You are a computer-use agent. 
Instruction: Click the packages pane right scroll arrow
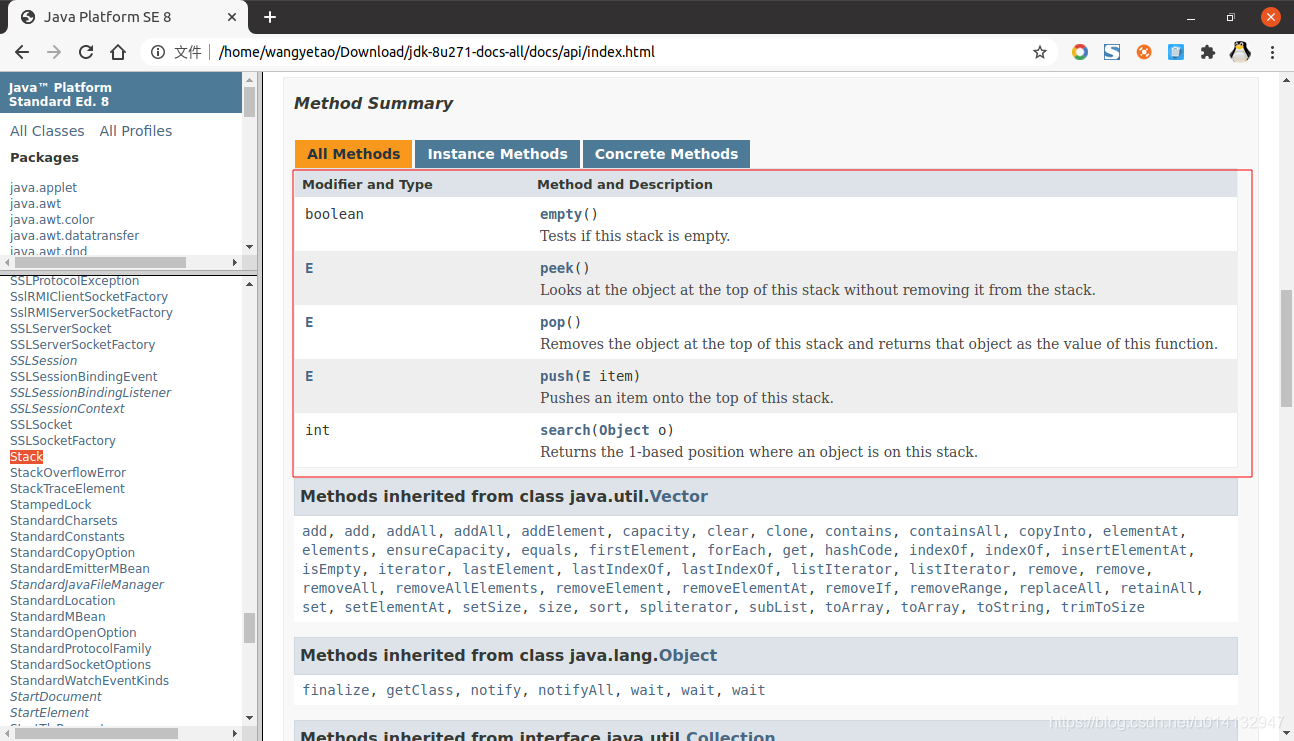[235, 262]
